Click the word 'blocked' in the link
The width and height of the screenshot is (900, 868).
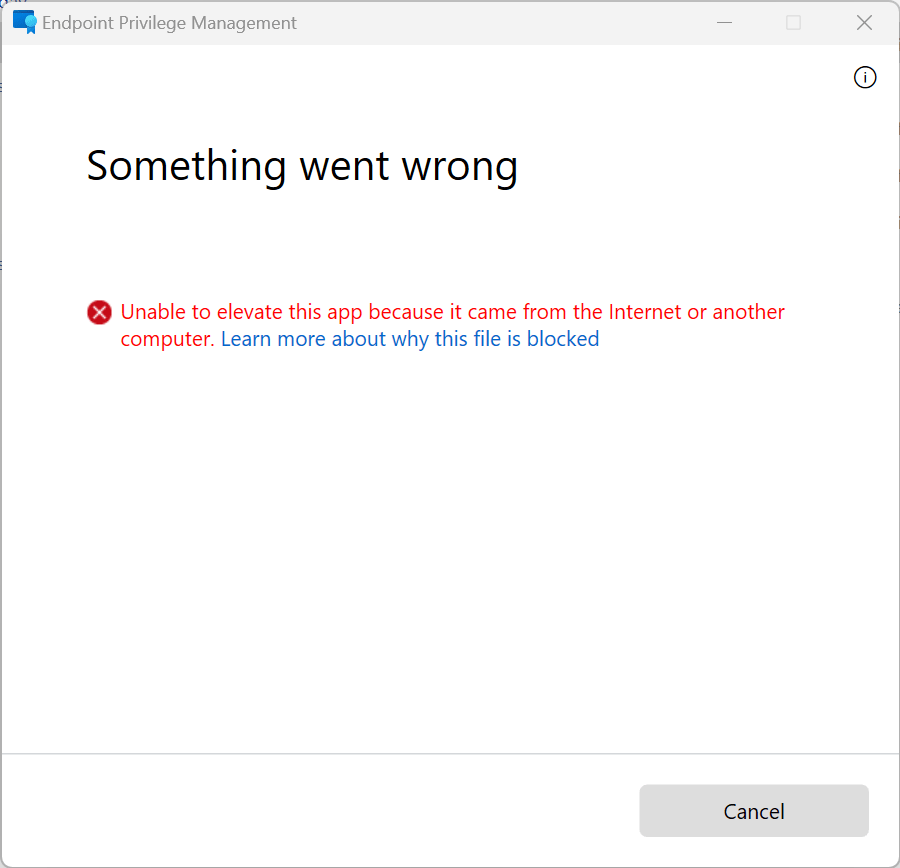[563, 339]
